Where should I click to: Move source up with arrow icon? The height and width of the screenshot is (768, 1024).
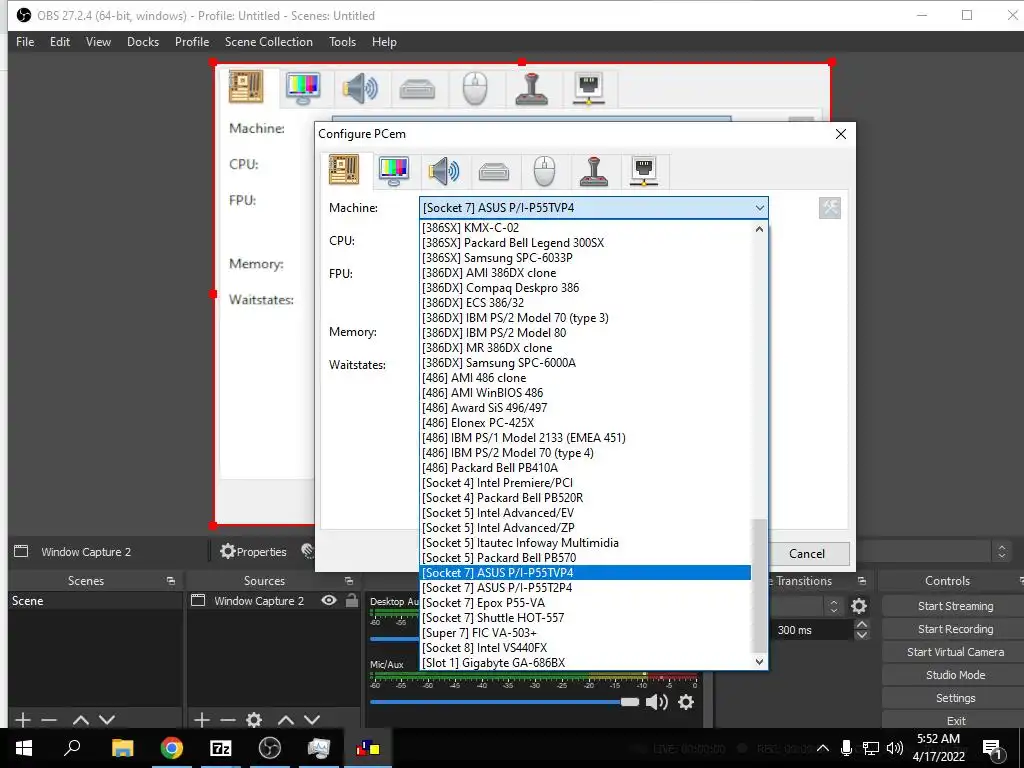pyautogui.click(x=286, y=720)
